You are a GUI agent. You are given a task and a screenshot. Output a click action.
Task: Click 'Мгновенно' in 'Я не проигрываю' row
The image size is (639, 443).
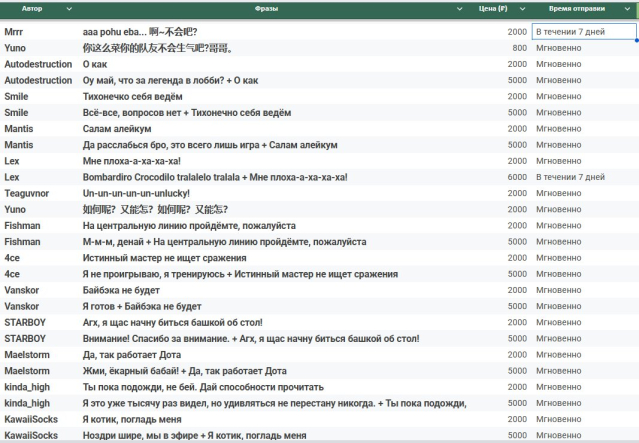coord(558,274)
